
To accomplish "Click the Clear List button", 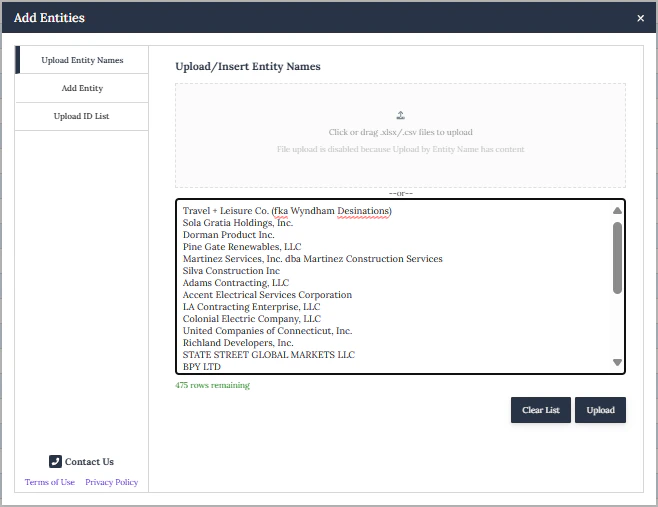I will coord(540,410).
